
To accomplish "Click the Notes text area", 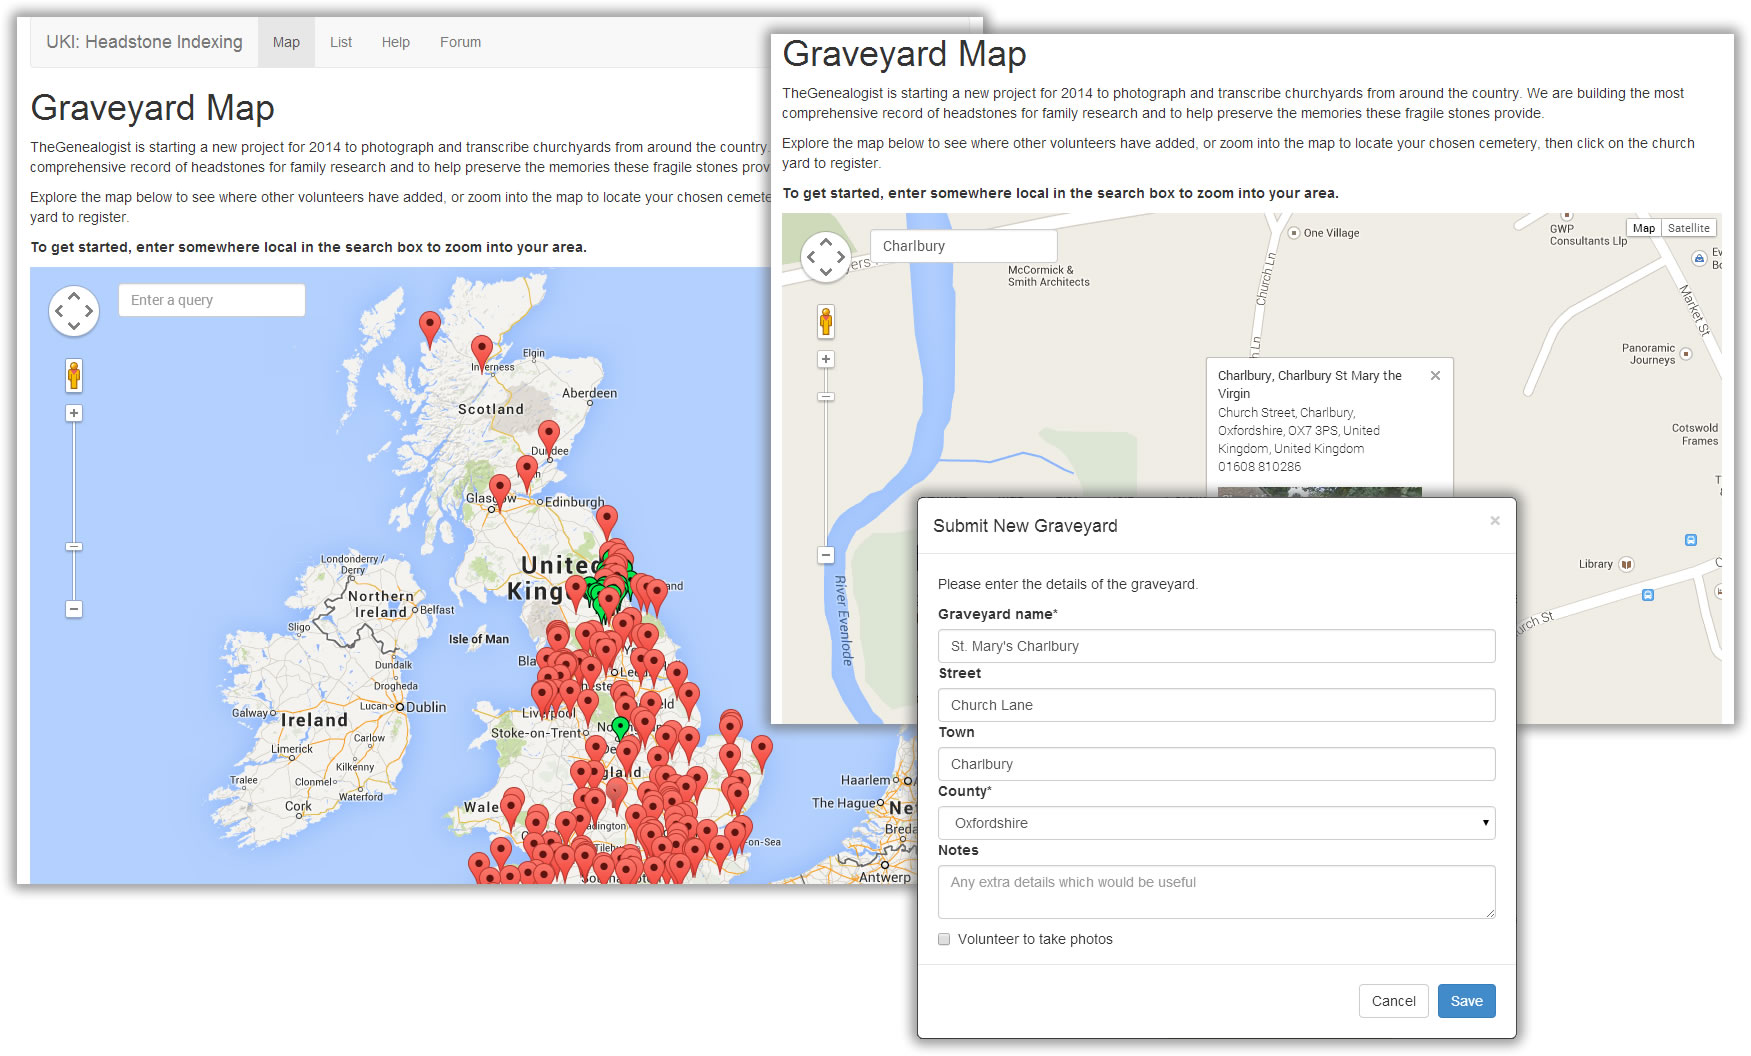I will coord(1216,892).
